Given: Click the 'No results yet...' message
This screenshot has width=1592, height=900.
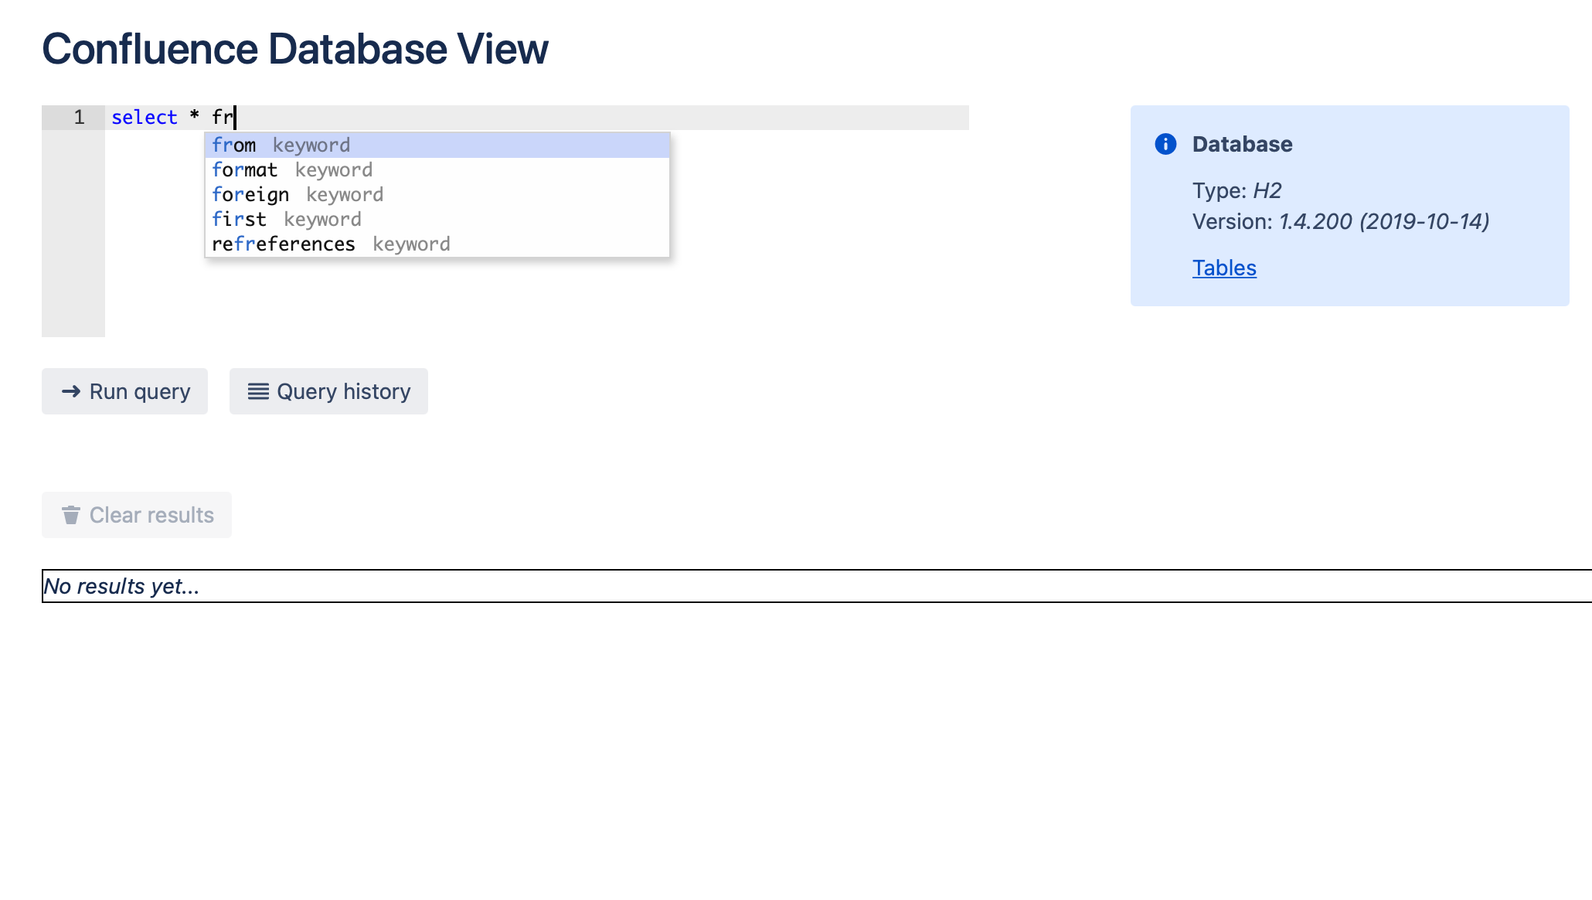Looking at the screenshot, I should click(x=121, y=586).
